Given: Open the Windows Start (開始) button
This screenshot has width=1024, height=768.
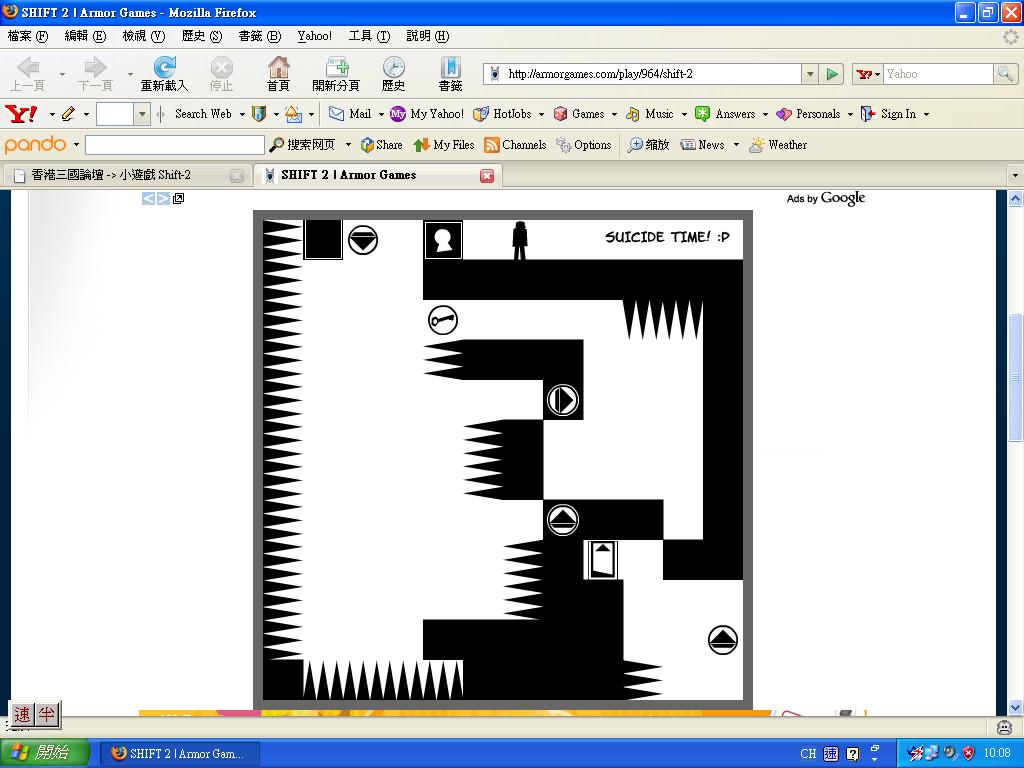Looking at the screenshot, I should pyautogui.click(x=44, y=753).
